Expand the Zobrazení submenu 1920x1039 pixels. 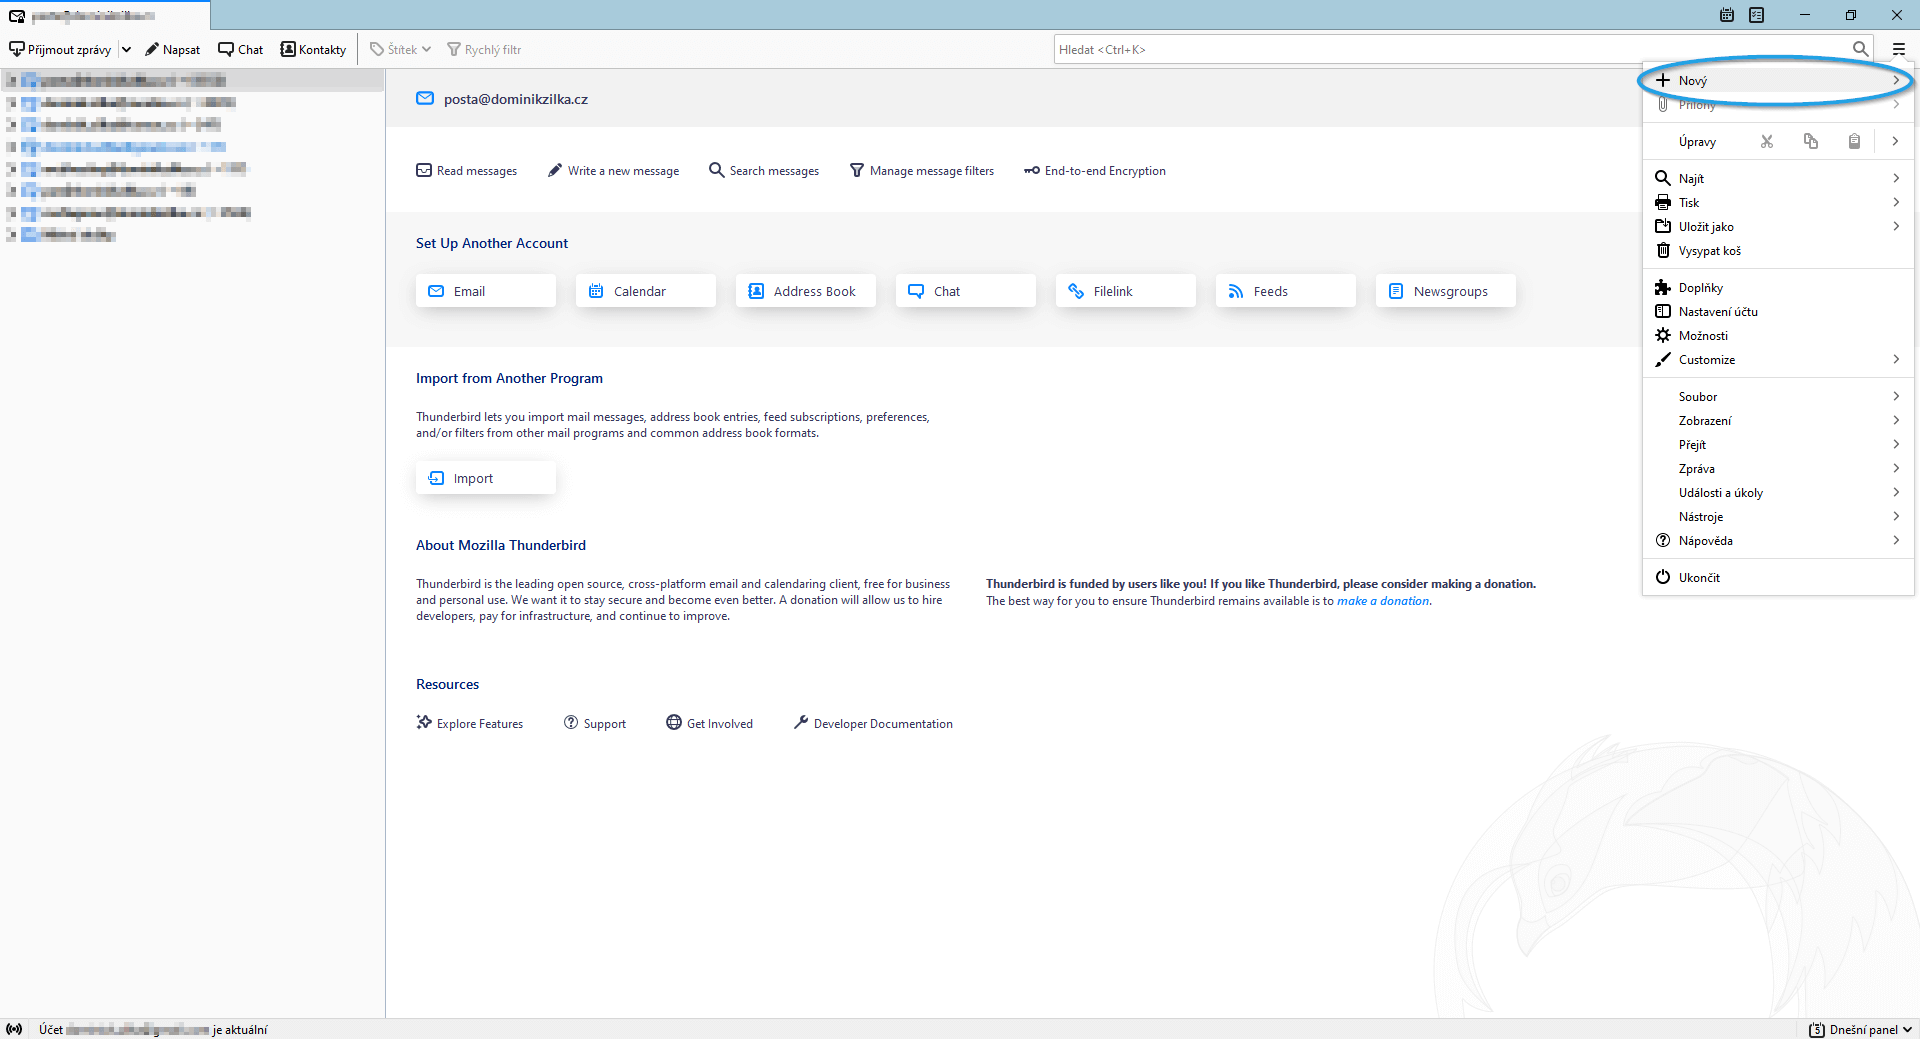tap(1778, 420)
